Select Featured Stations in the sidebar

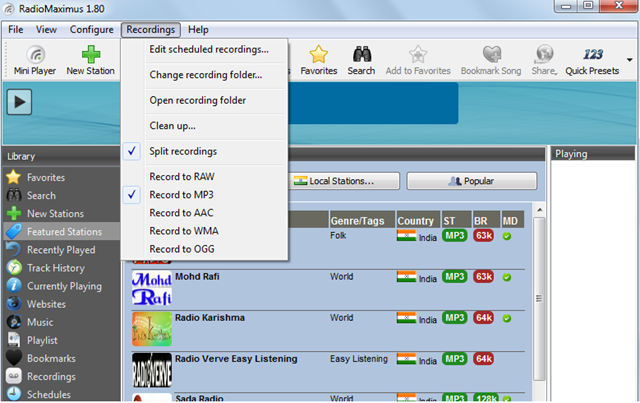point(62,232)
